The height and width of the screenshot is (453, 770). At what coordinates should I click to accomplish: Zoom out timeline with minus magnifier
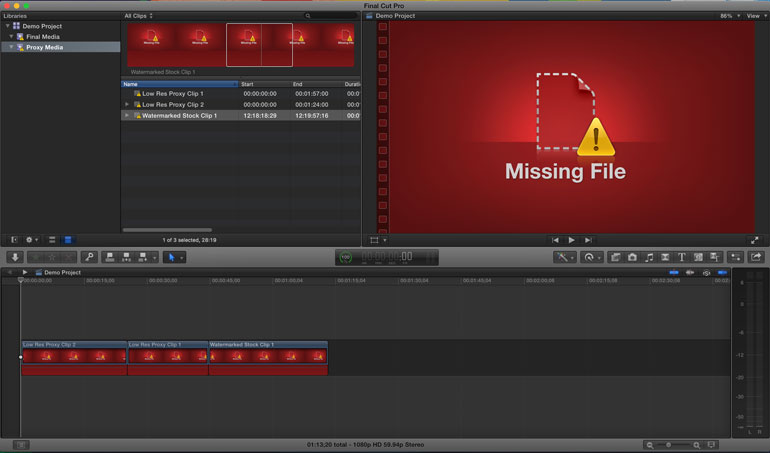coord(650,445)
